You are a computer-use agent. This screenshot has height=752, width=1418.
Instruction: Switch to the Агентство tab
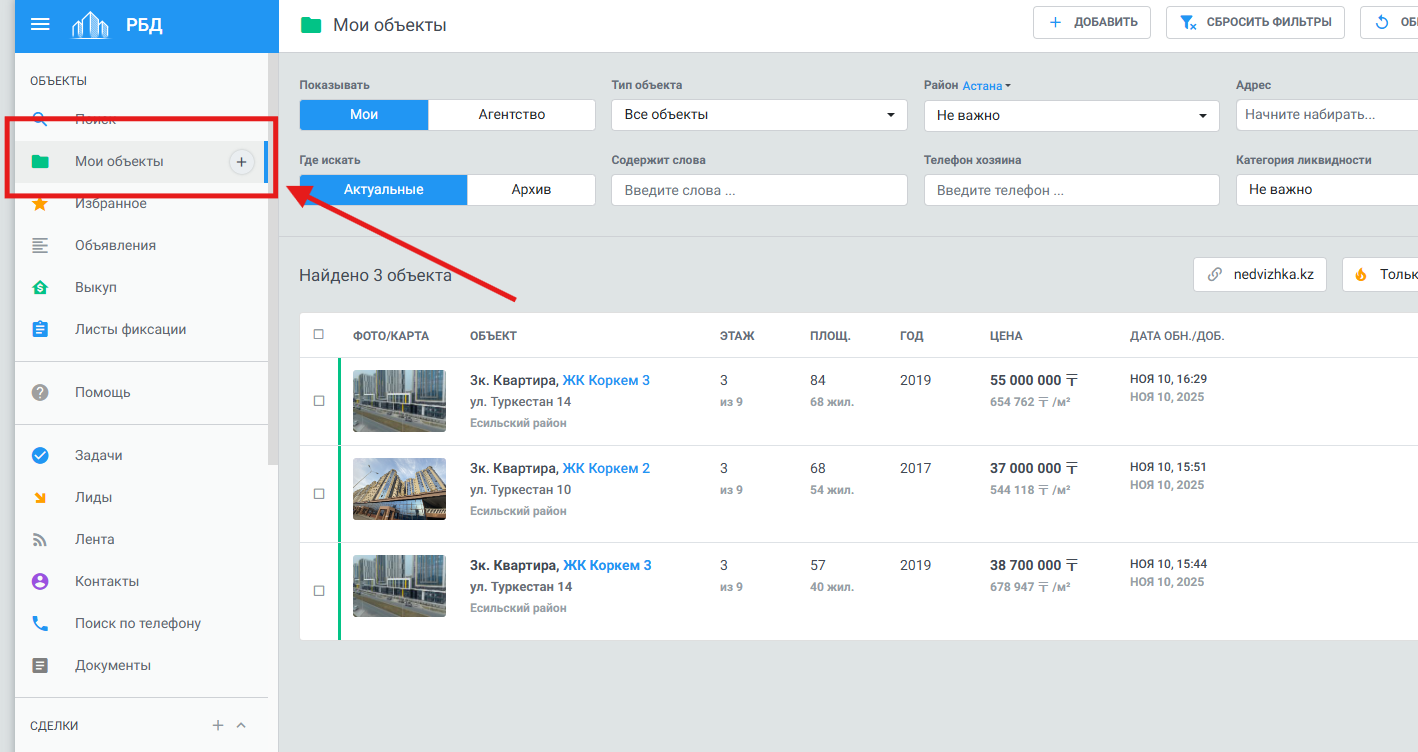pos(511,115)
